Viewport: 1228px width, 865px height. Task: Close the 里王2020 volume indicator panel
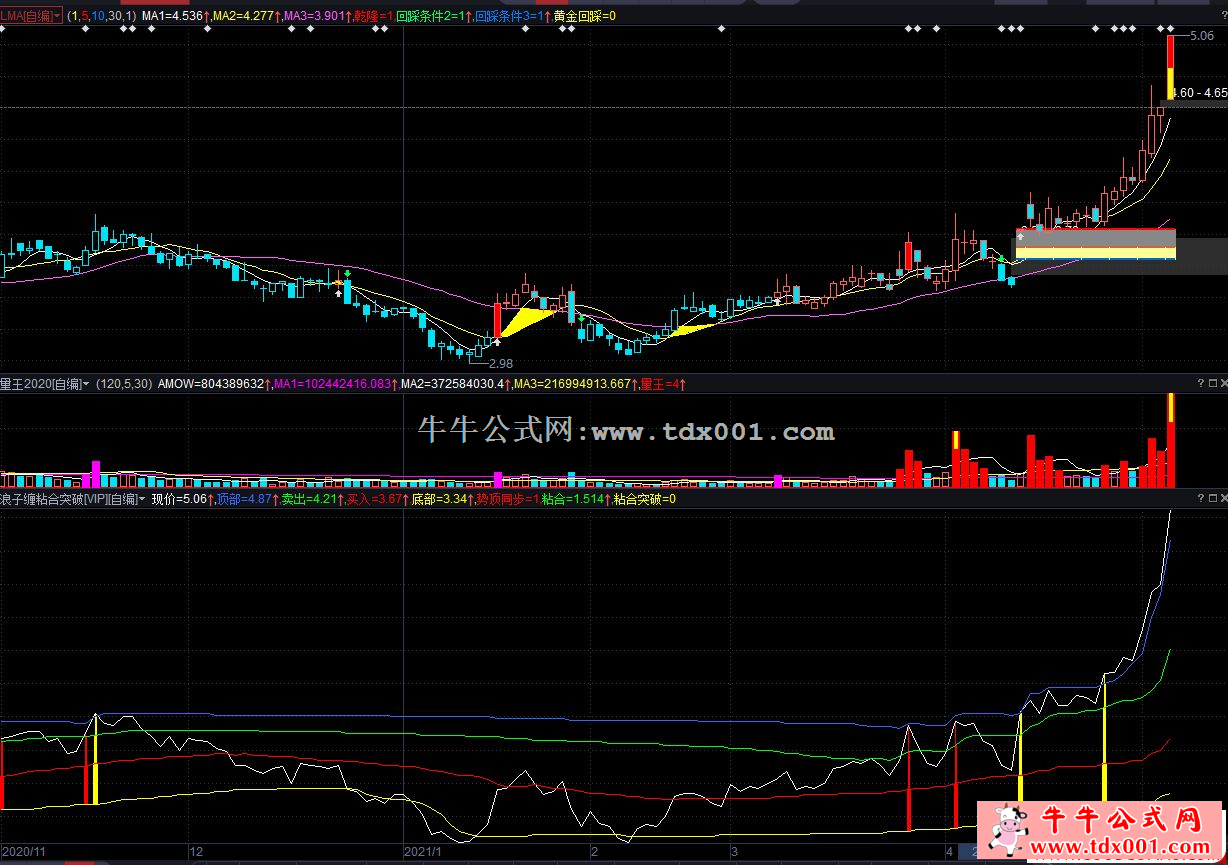coord(1222,383)
